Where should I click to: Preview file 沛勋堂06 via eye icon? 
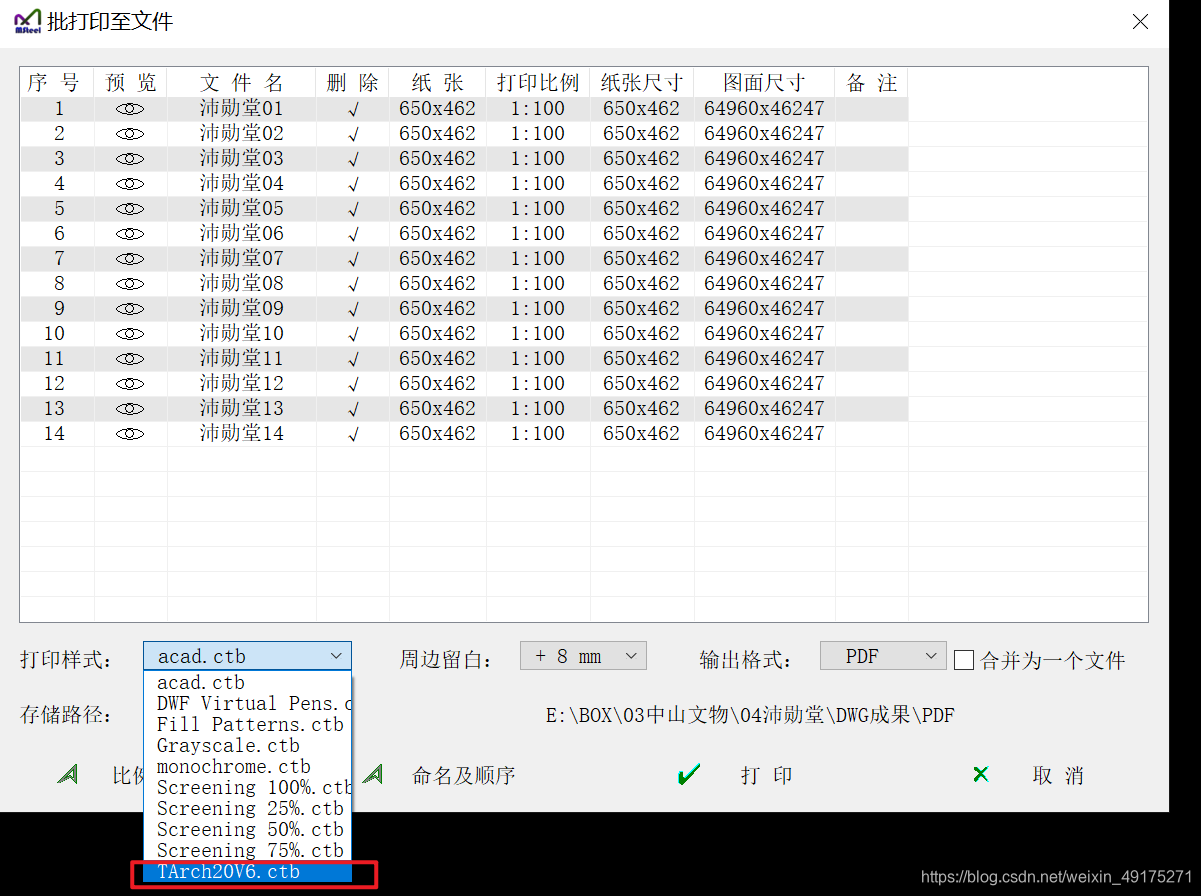click(x=130, y=234)
